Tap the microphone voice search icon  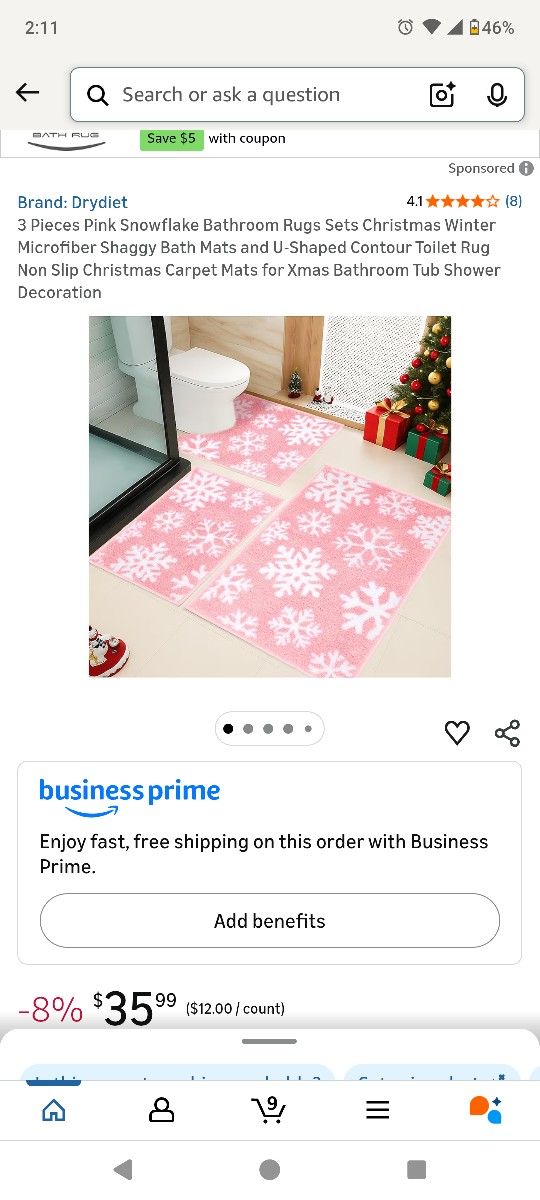point(497,95)
